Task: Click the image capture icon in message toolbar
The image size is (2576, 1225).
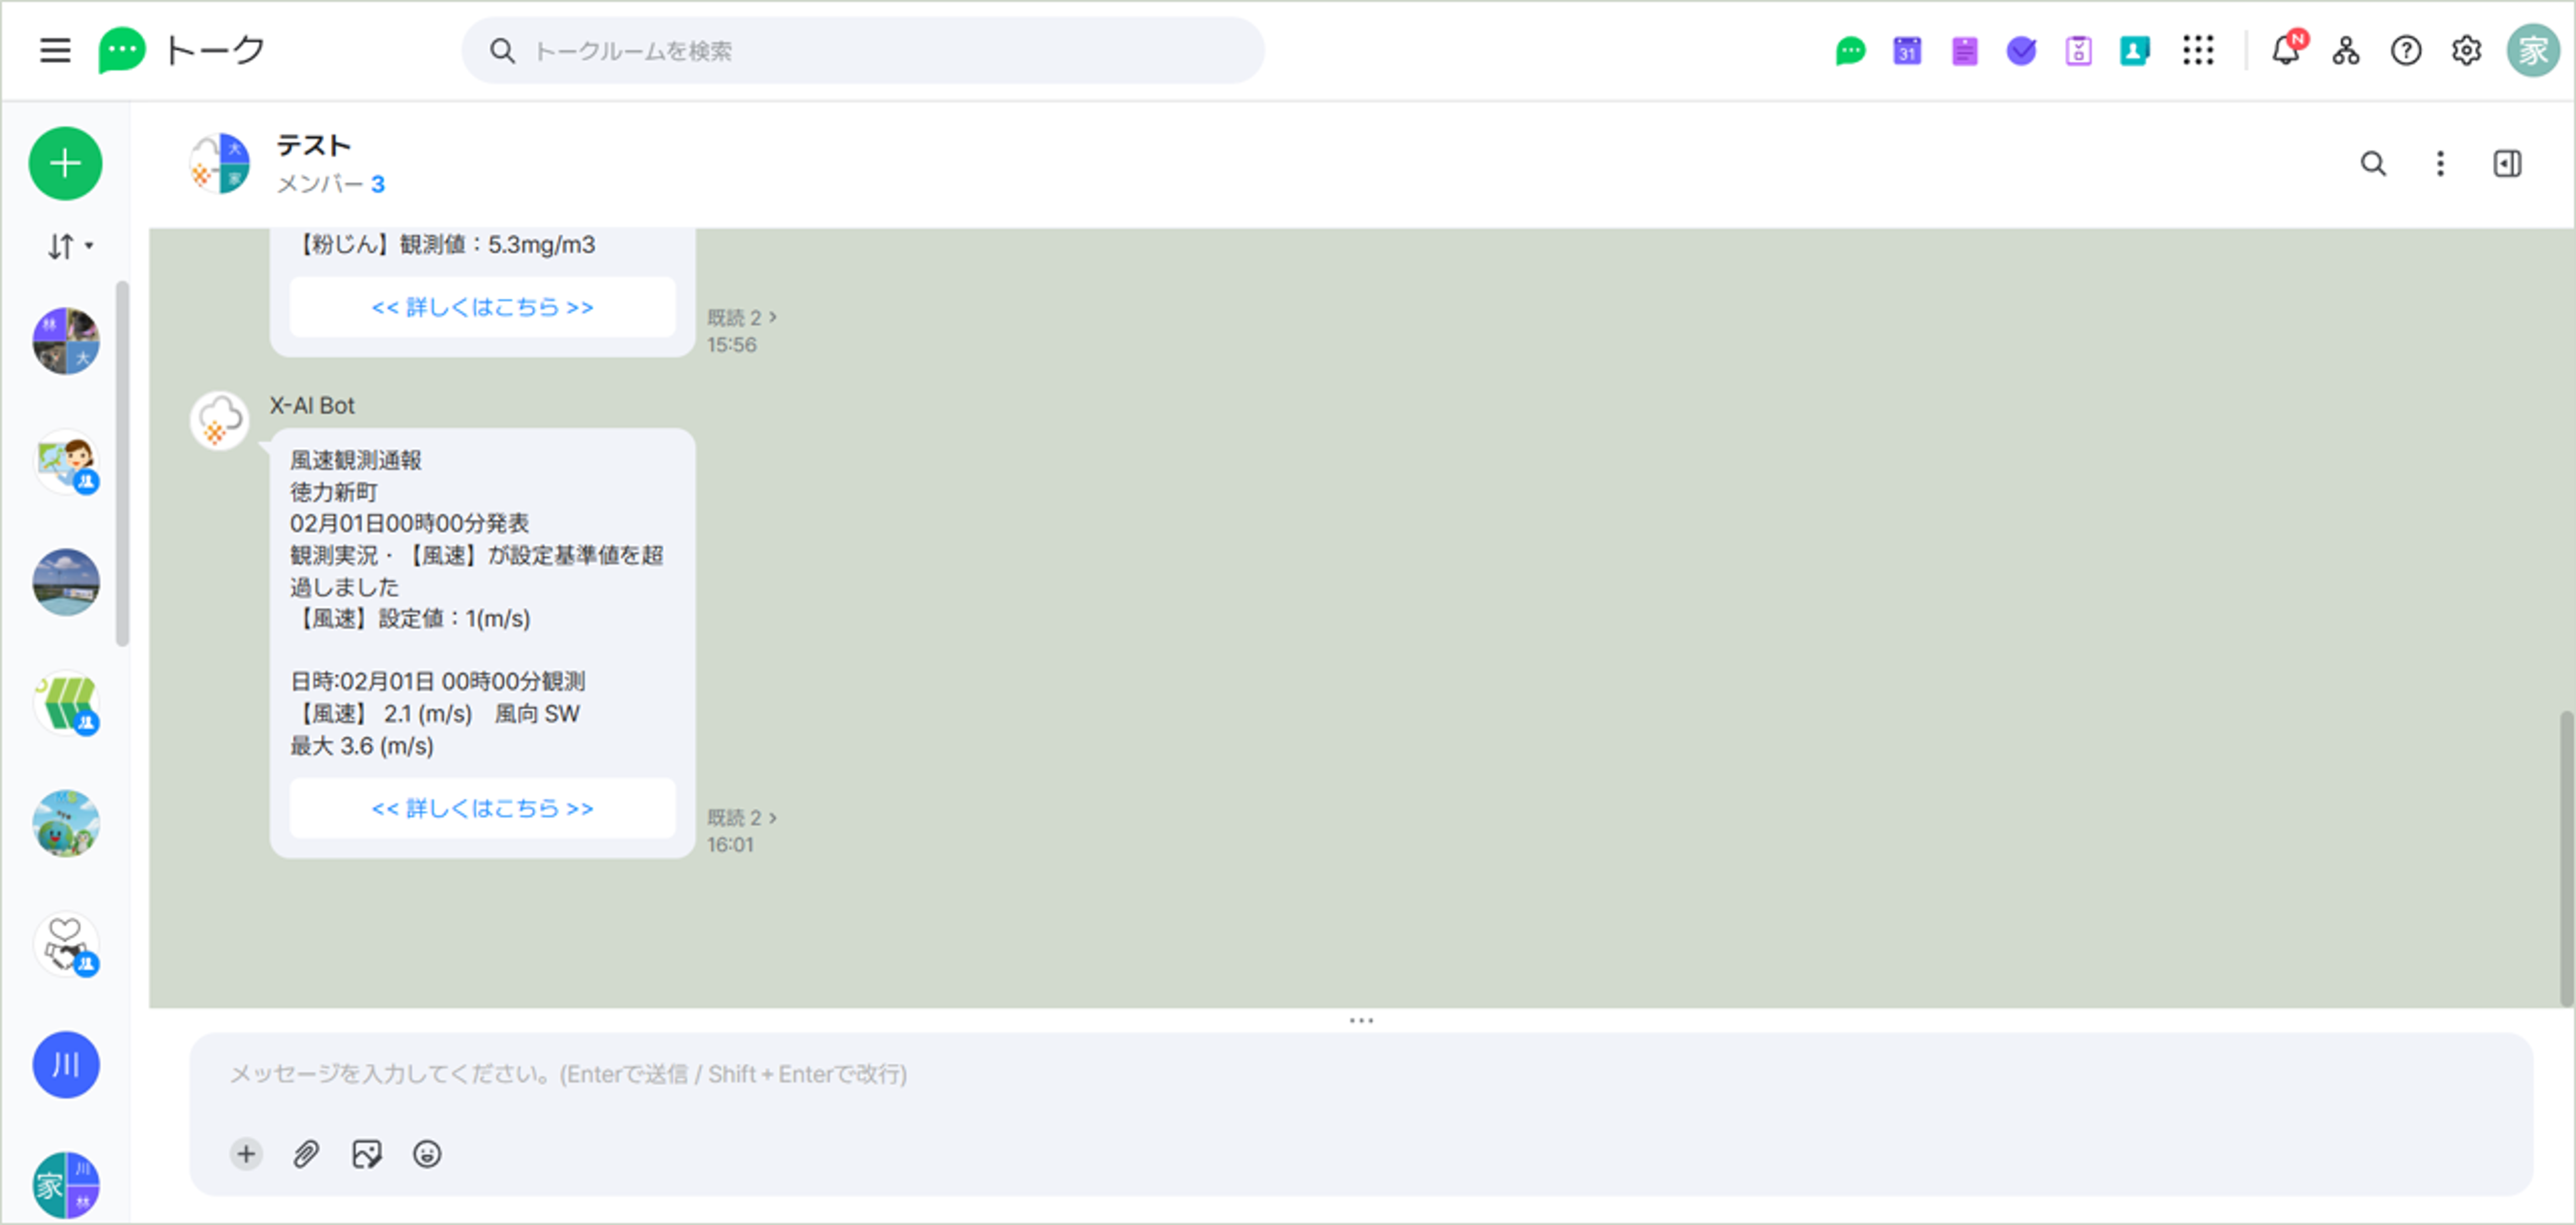Action: pyautogui.click(x=366, y=1153)
